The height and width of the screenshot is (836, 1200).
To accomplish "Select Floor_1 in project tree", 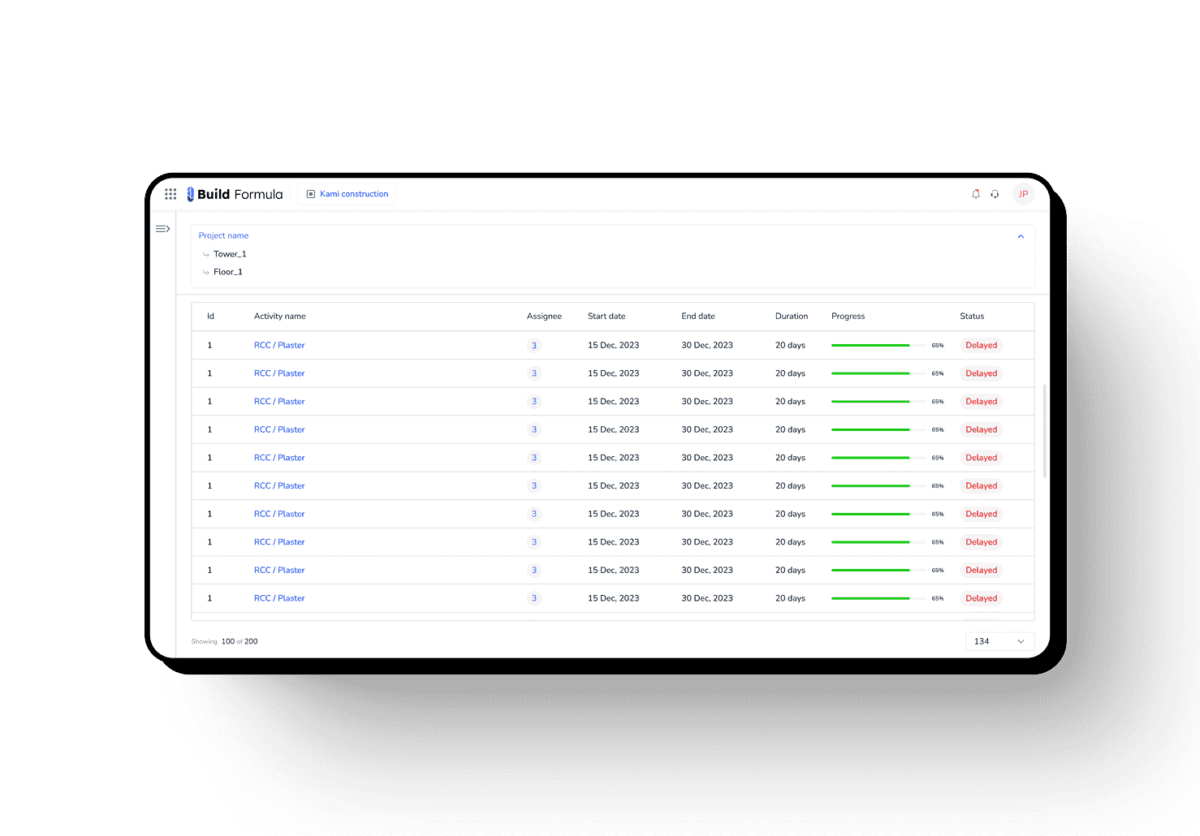I will pyautogui.click(x=228, y=272).
